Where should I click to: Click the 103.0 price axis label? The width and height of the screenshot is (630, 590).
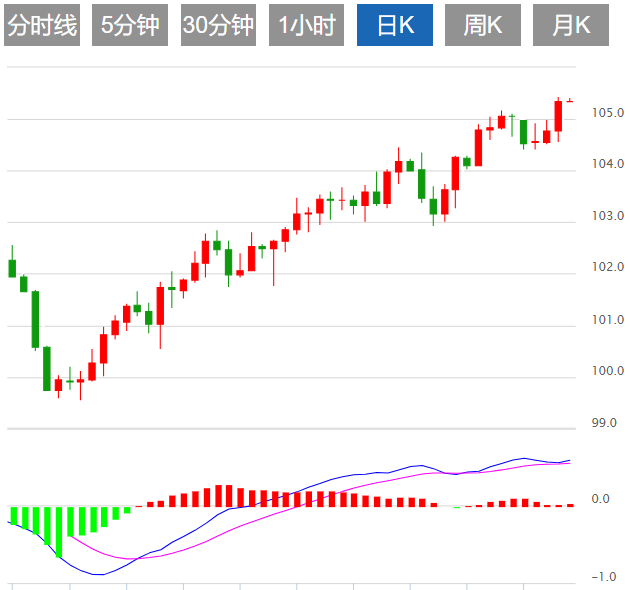[x=607, y=216]
